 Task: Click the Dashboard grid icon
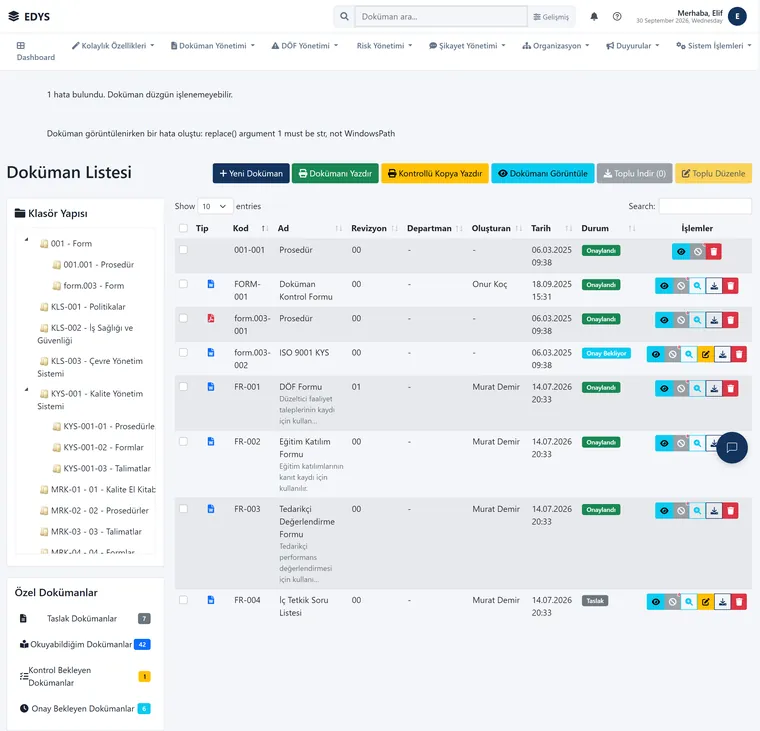point(20,46)
